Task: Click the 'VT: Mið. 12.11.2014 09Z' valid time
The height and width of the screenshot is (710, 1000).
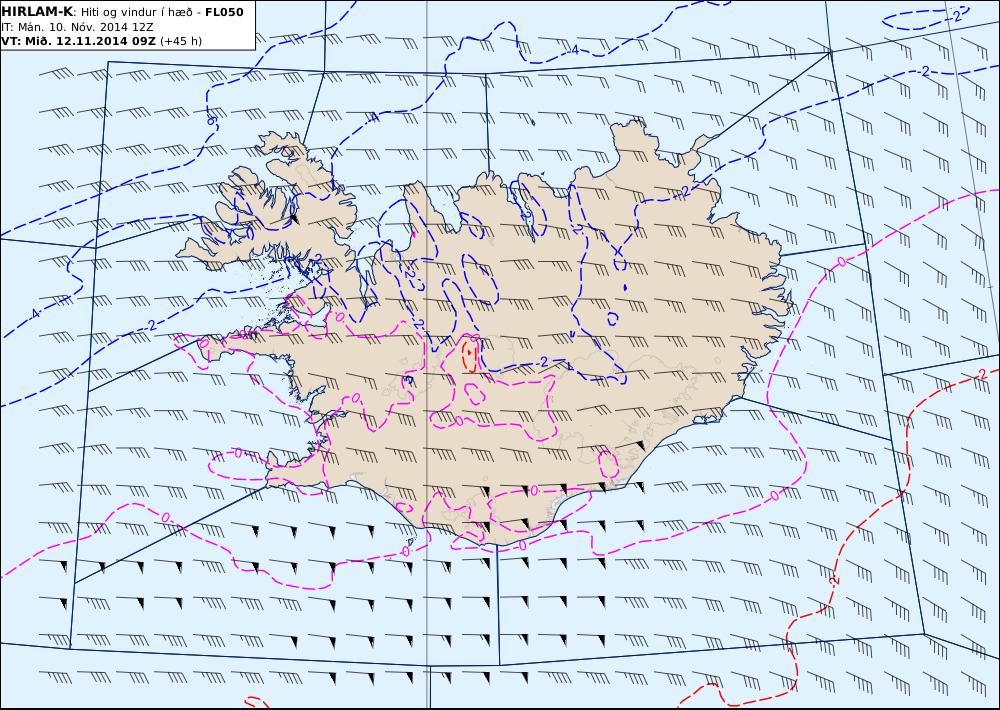Action: (x=79, y=41)
